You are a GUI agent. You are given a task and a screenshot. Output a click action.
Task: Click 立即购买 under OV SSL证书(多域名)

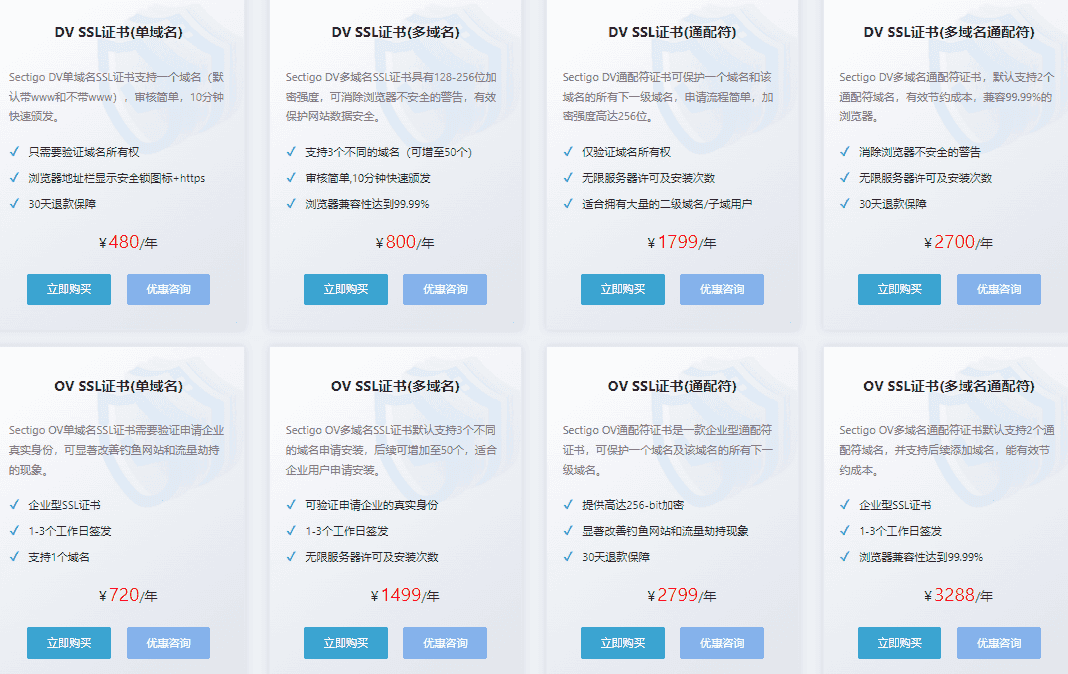345,643
